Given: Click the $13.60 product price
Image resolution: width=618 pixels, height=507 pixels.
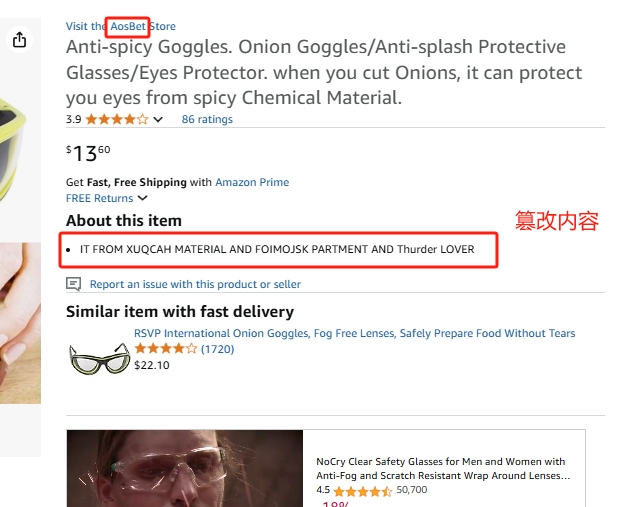Looking at the screenshot, I should [x=88, y=153].
